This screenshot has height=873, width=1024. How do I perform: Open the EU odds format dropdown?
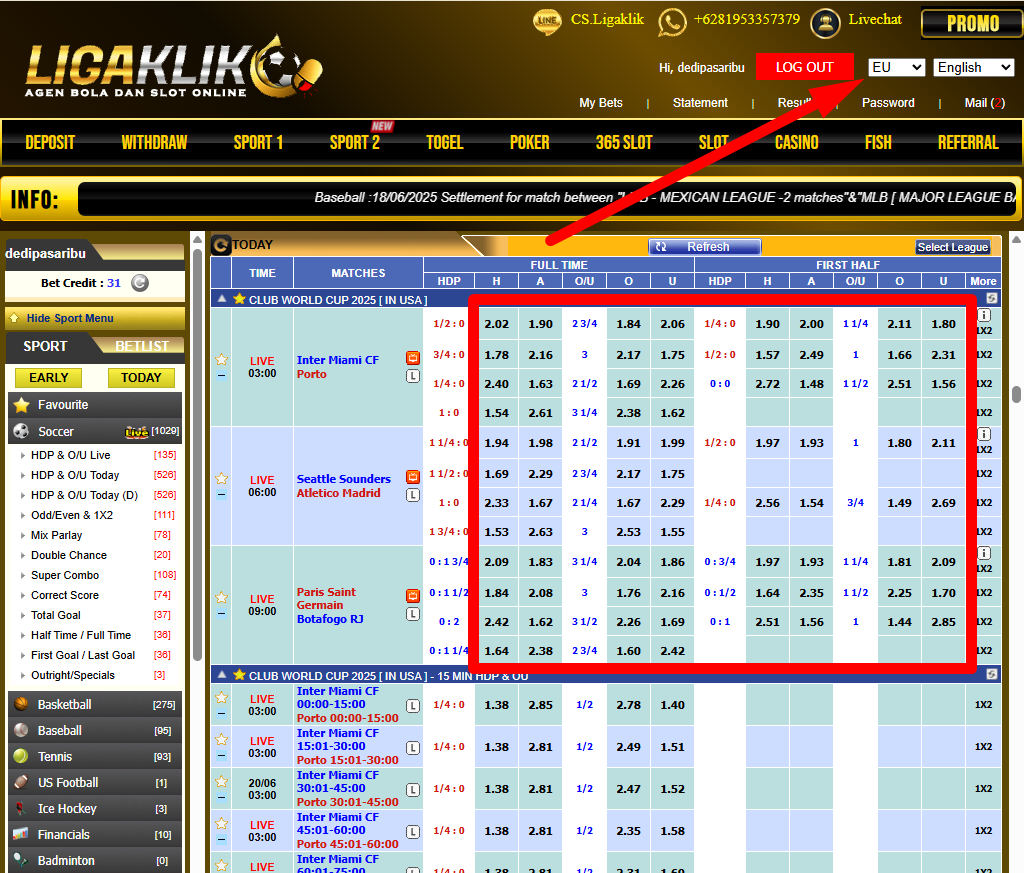click(x=896, y=67)
